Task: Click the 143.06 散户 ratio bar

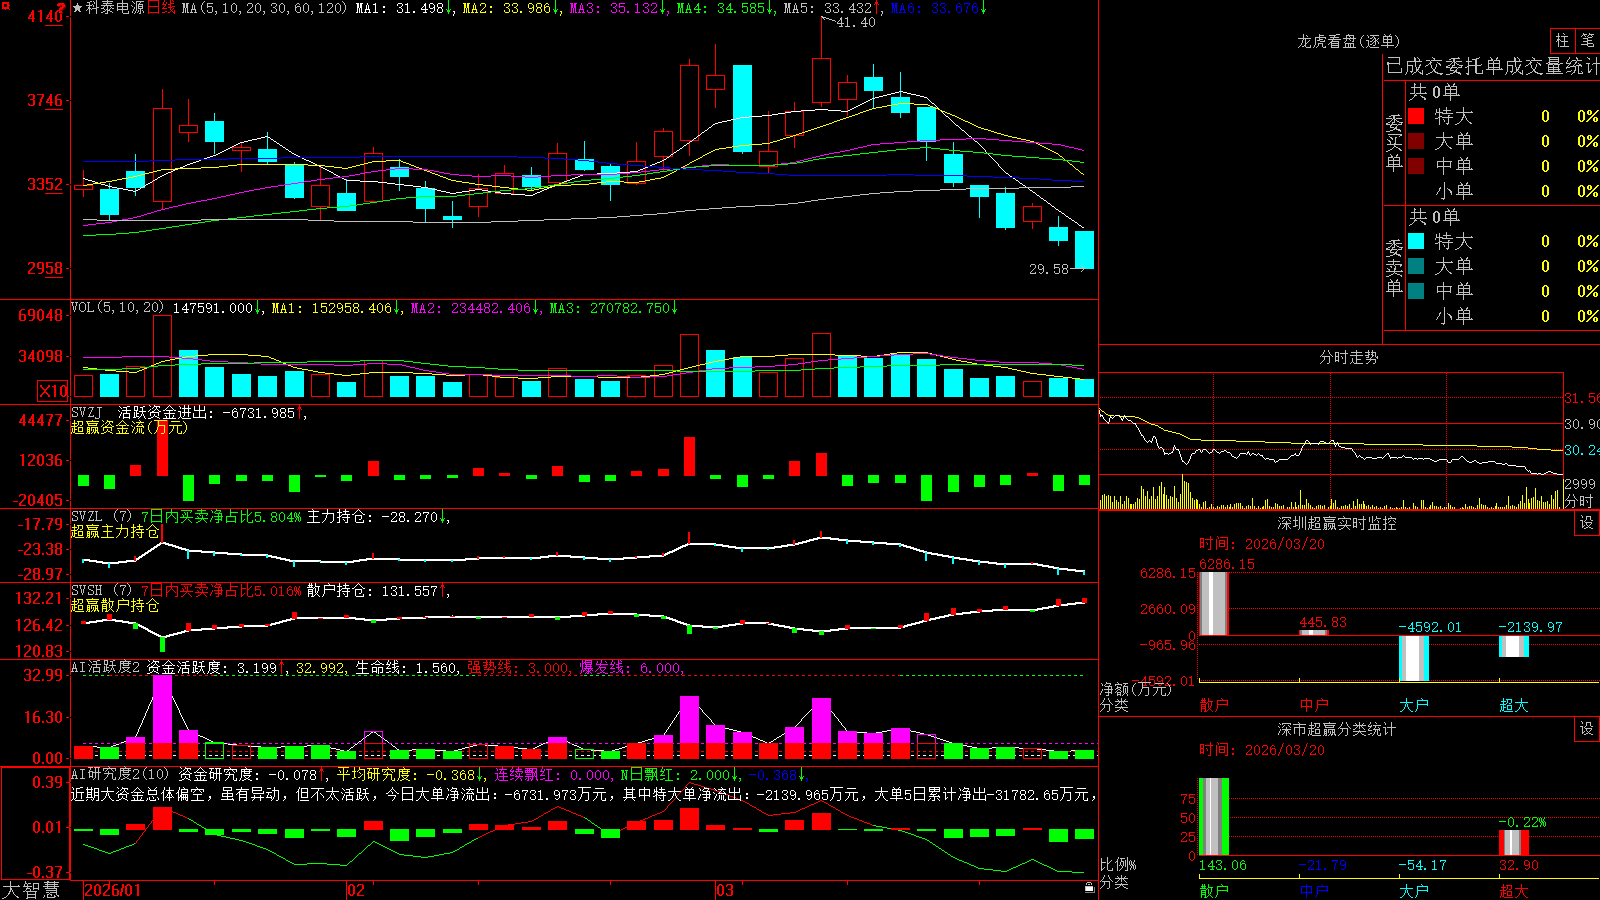Action: [x=1214, y=817]
